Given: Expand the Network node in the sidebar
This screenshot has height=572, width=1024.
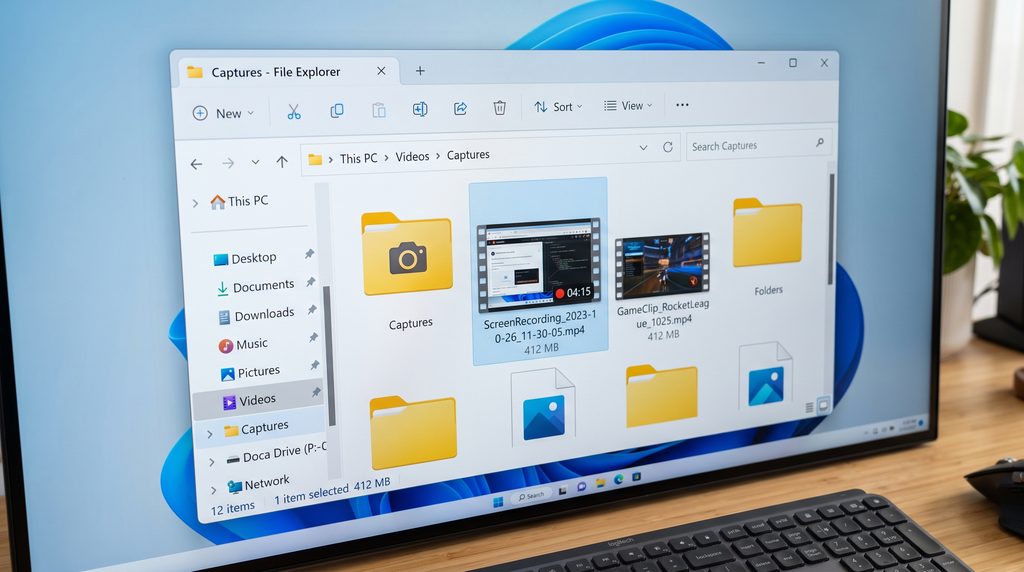Looking at the screenshot, I should pyautogui.click(x=214, y=490).
